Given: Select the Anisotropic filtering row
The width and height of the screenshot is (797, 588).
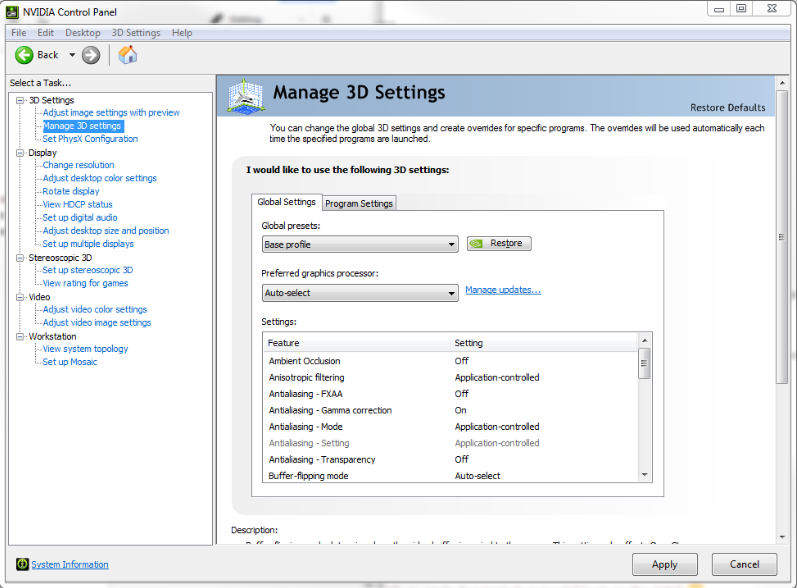Looking at the screenshot, I should coord(450,377).
